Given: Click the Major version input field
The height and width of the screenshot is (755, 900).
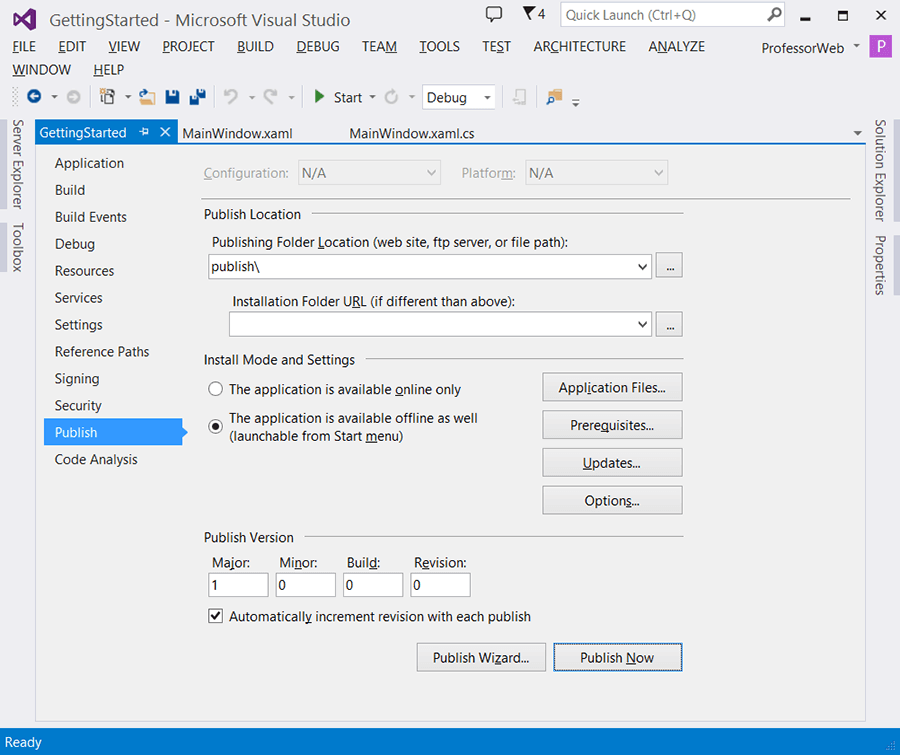Looking at the screenshot, I should click(238, 585).
